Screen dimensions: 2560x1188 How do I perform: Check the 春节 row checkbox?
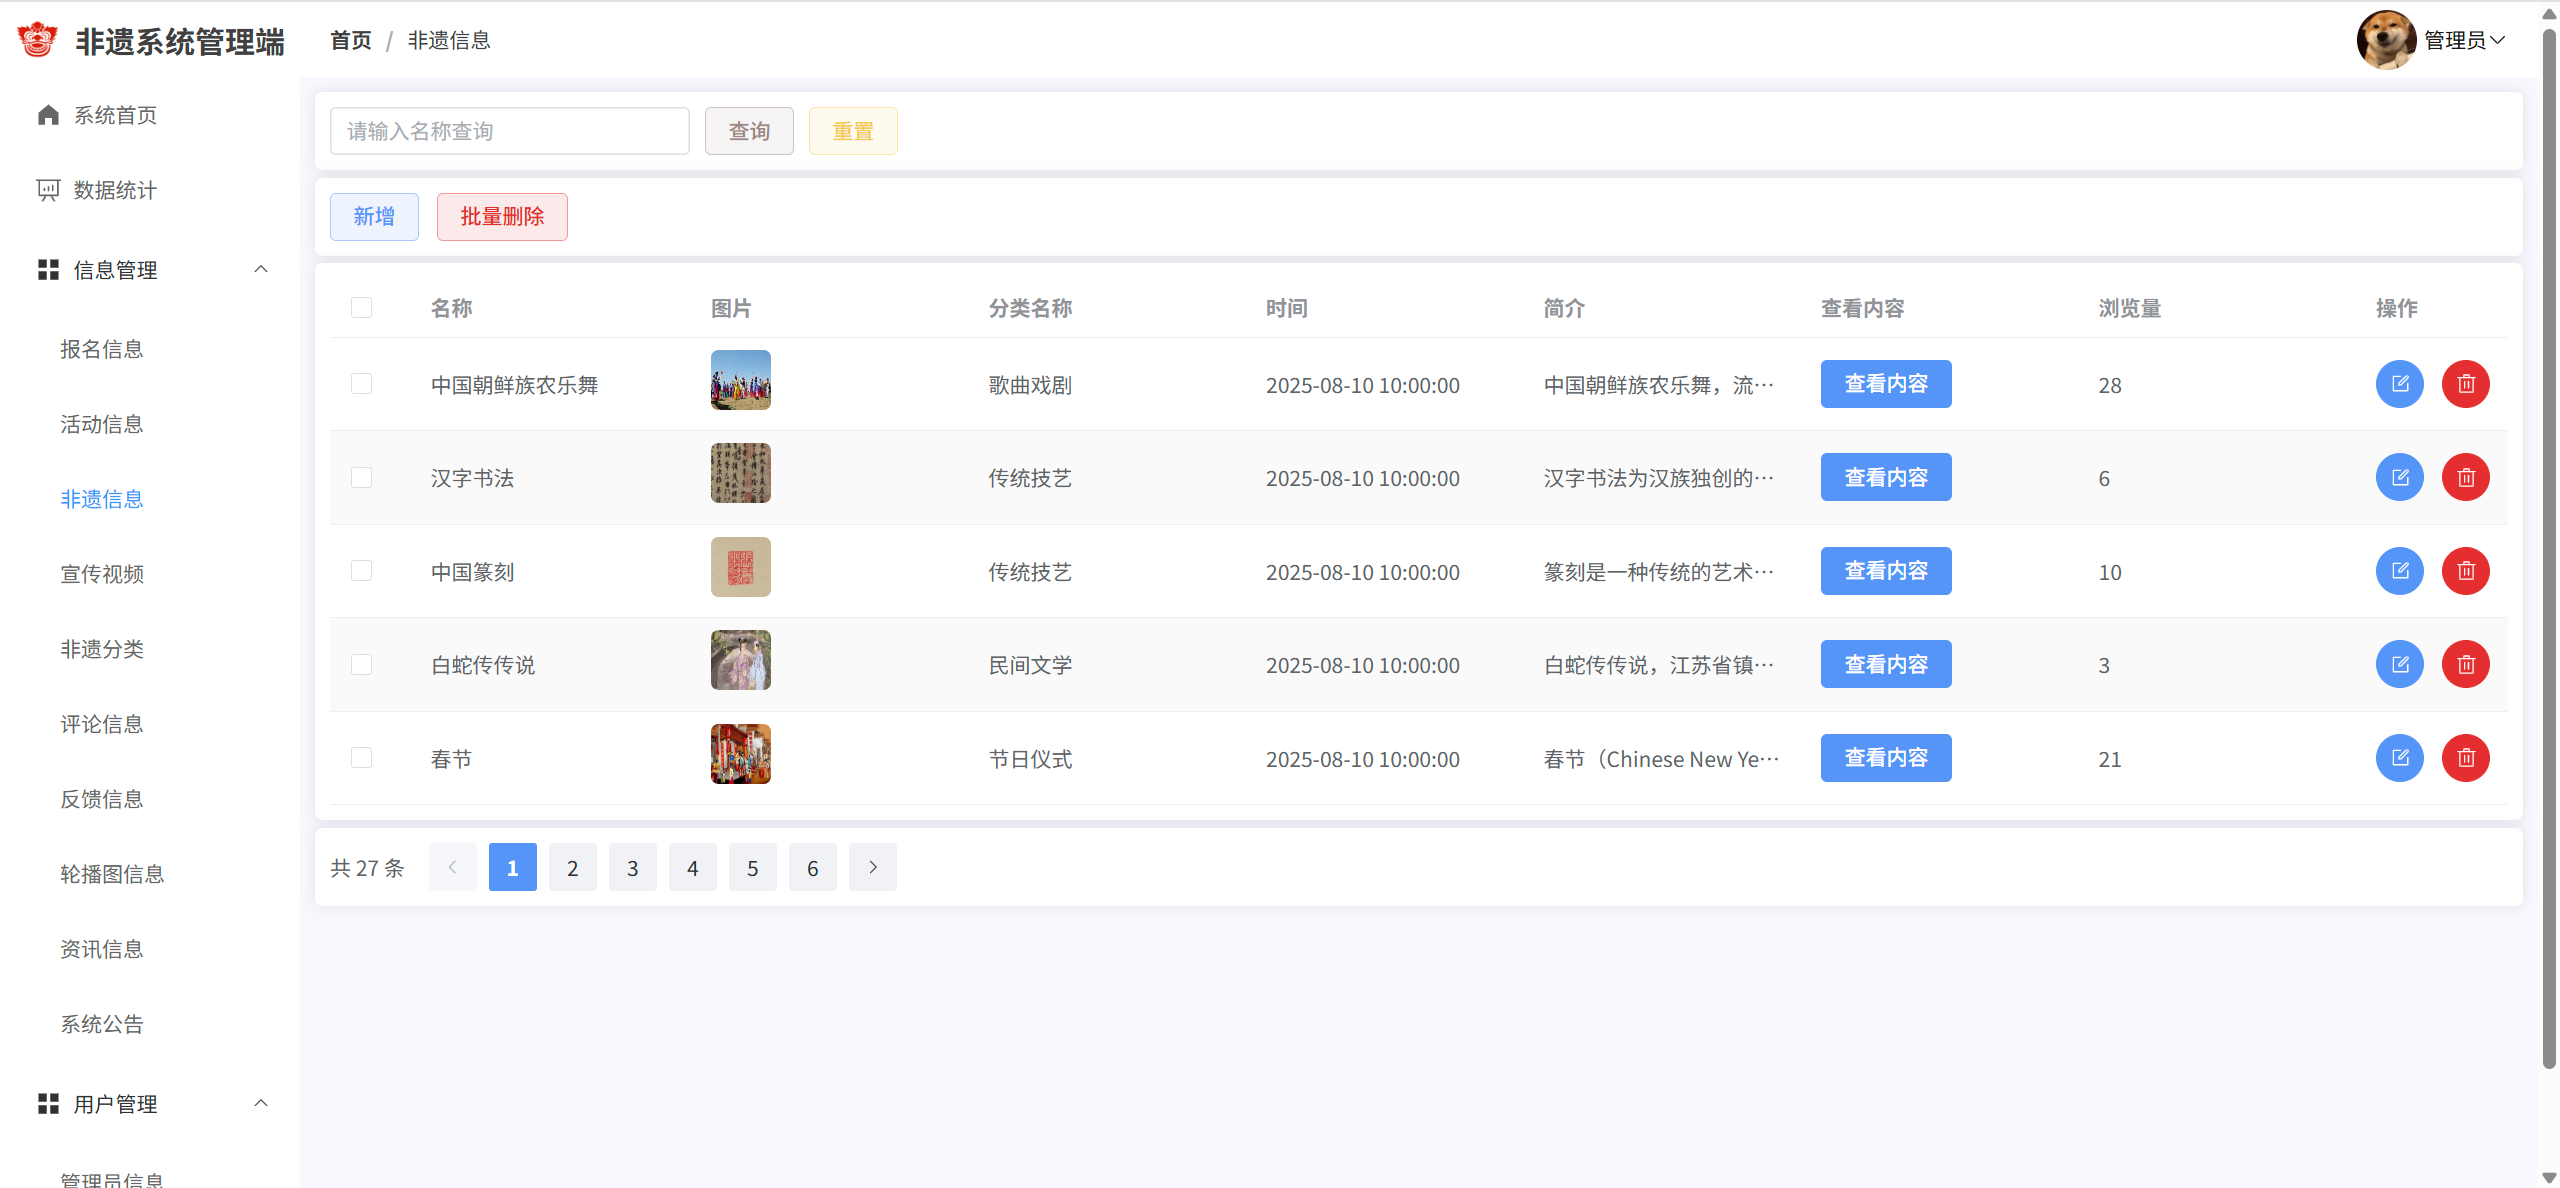click(x=361, y=758)
